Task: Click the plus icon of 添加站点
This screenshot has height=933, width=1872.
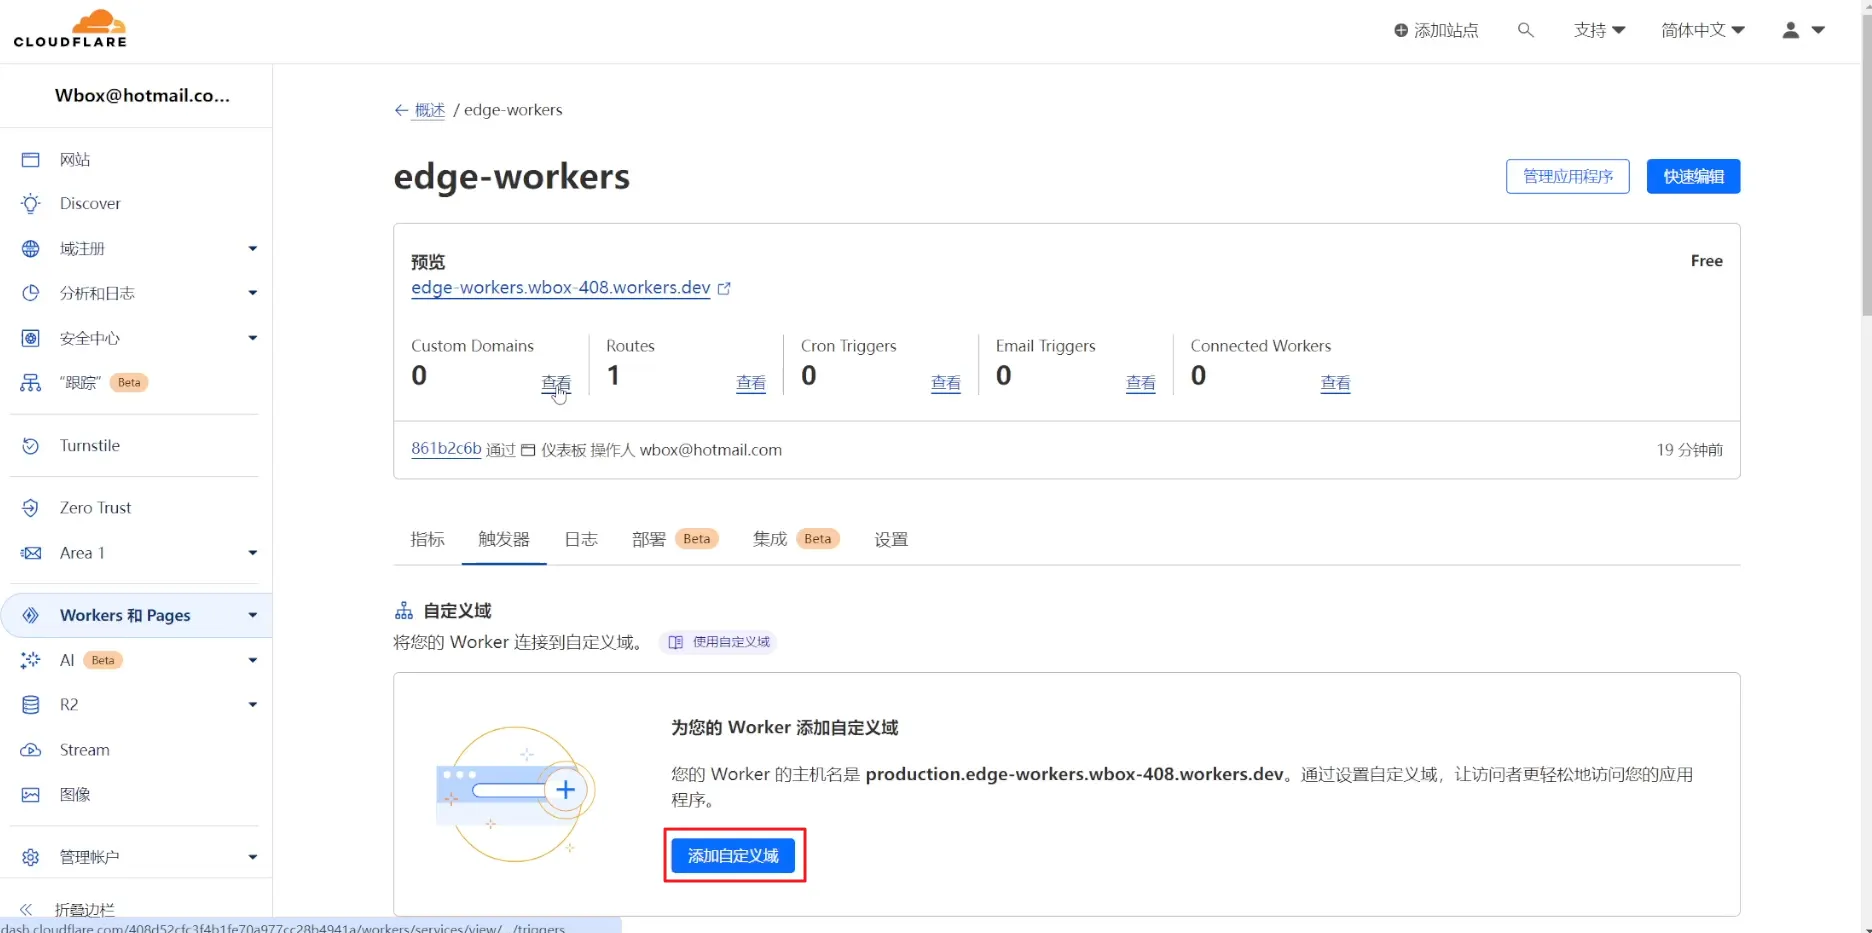Action: click(x=1401, y=31)
